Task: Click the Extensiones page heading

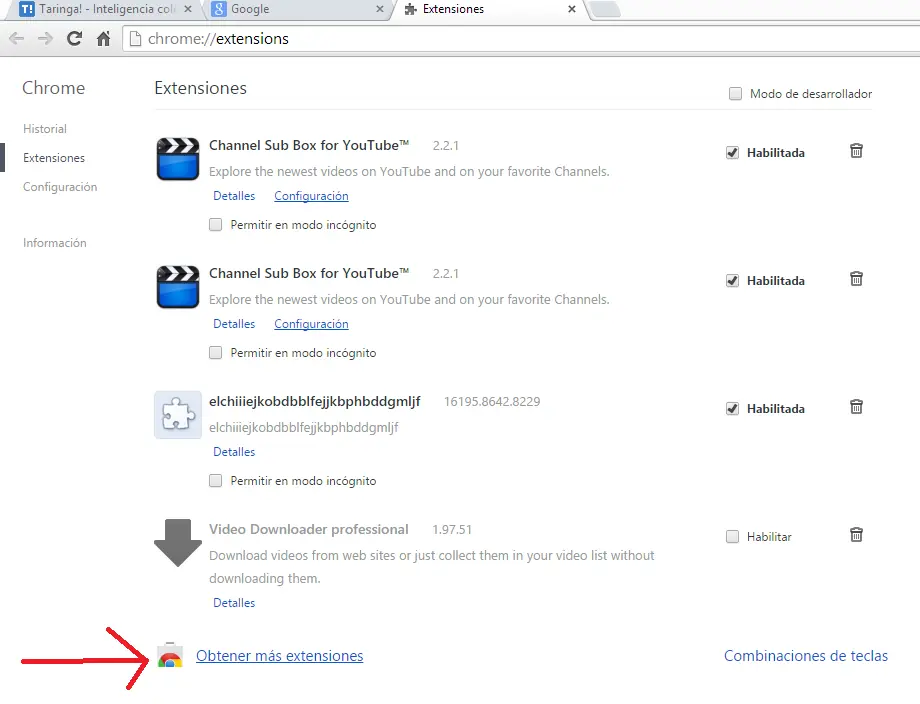Action: pos(201,88)
